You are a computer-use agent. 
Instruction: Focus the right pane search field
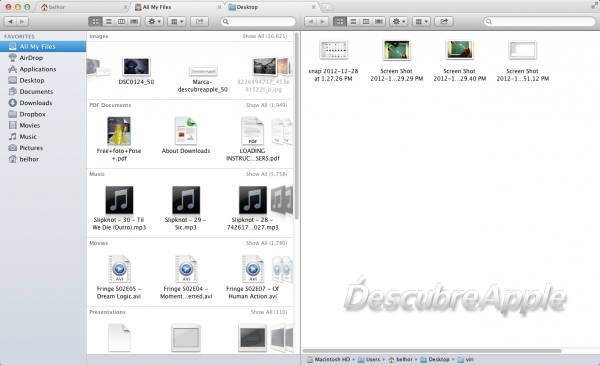click(x=540, y=21)
